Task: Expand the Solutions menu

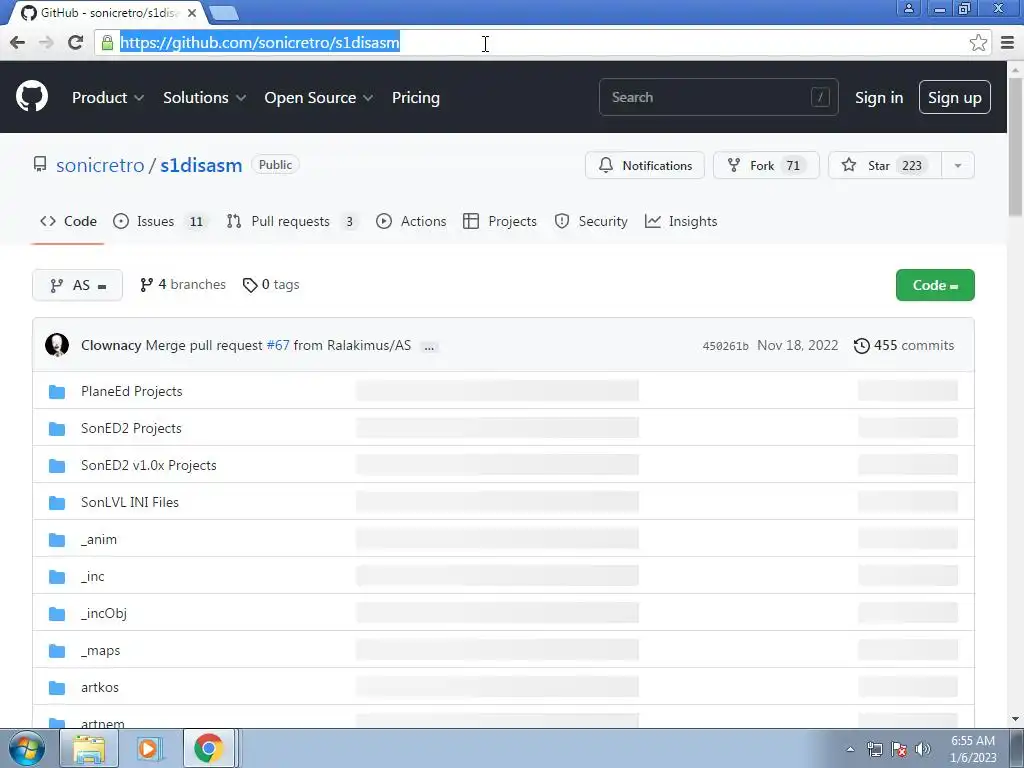Action: [204, 97]
